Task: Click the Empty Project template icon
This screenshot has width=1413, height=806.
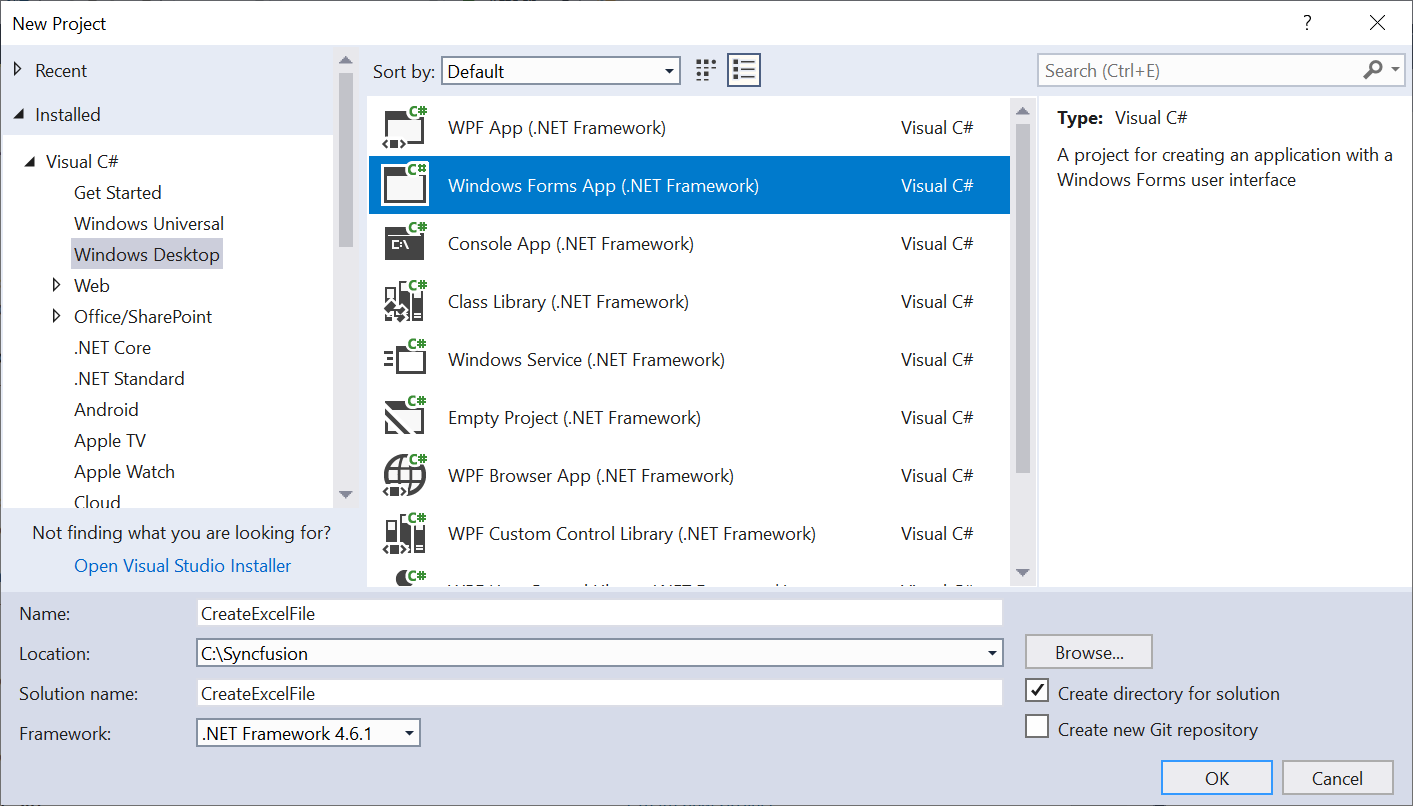Action: pyautogui.click(x=405, y=418)
